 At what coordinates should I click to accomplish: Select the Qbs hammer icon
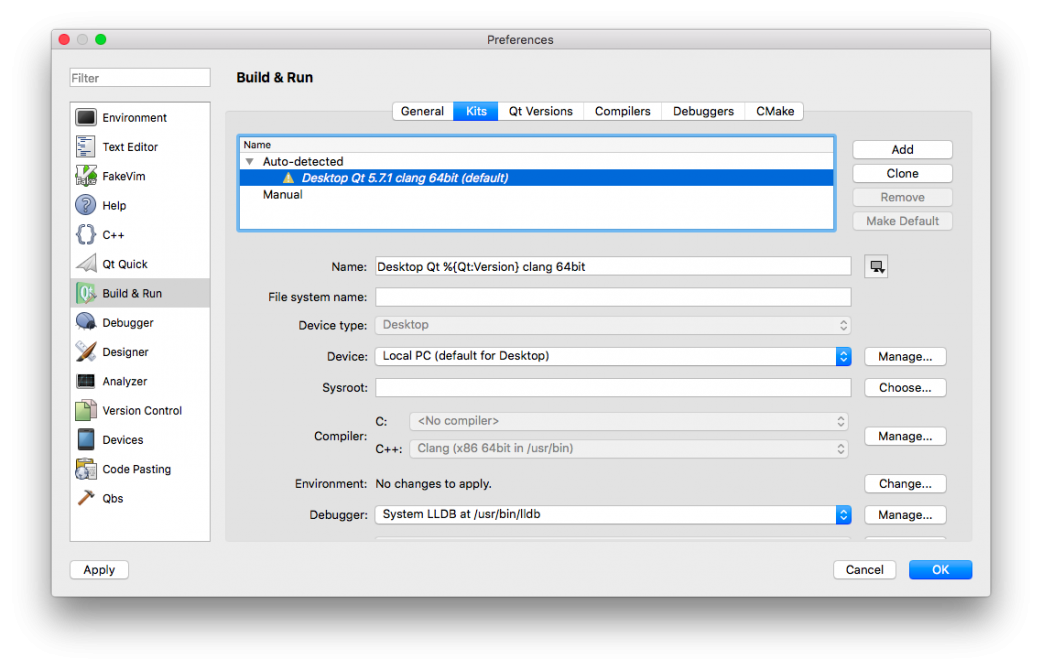pyautogui.click(x=86, y=498)
